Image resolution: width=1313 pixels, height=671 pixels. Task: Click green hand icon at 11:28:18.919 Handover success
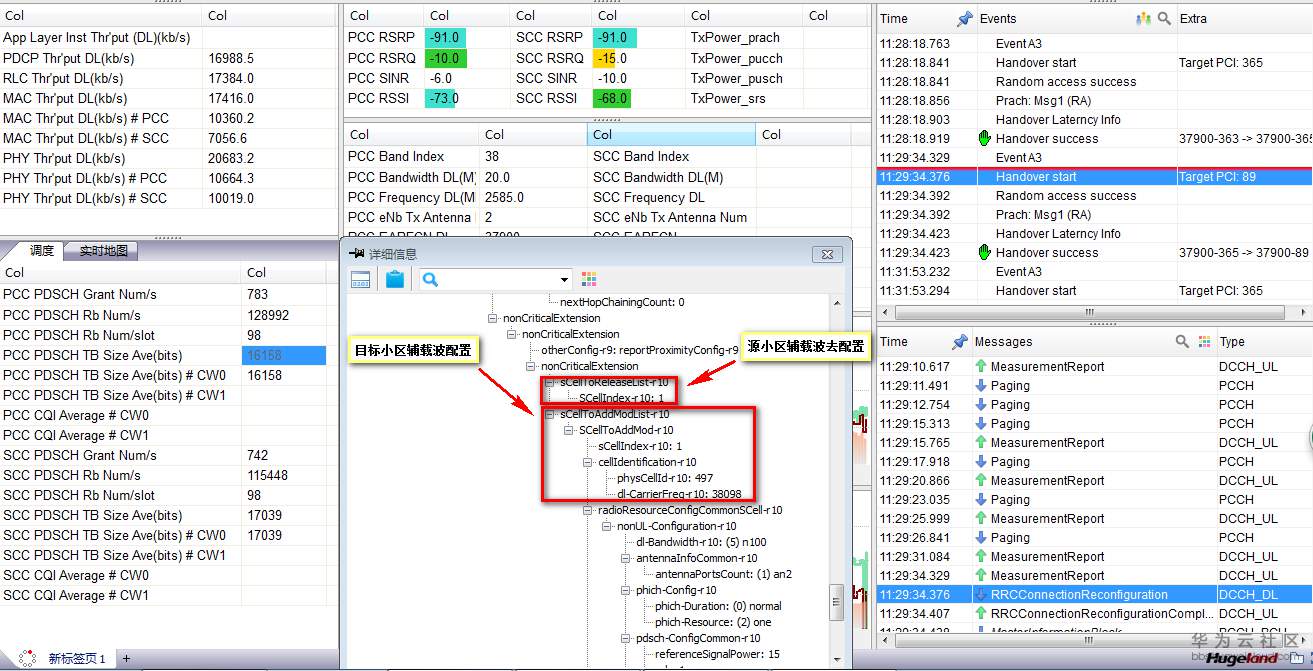984,139
